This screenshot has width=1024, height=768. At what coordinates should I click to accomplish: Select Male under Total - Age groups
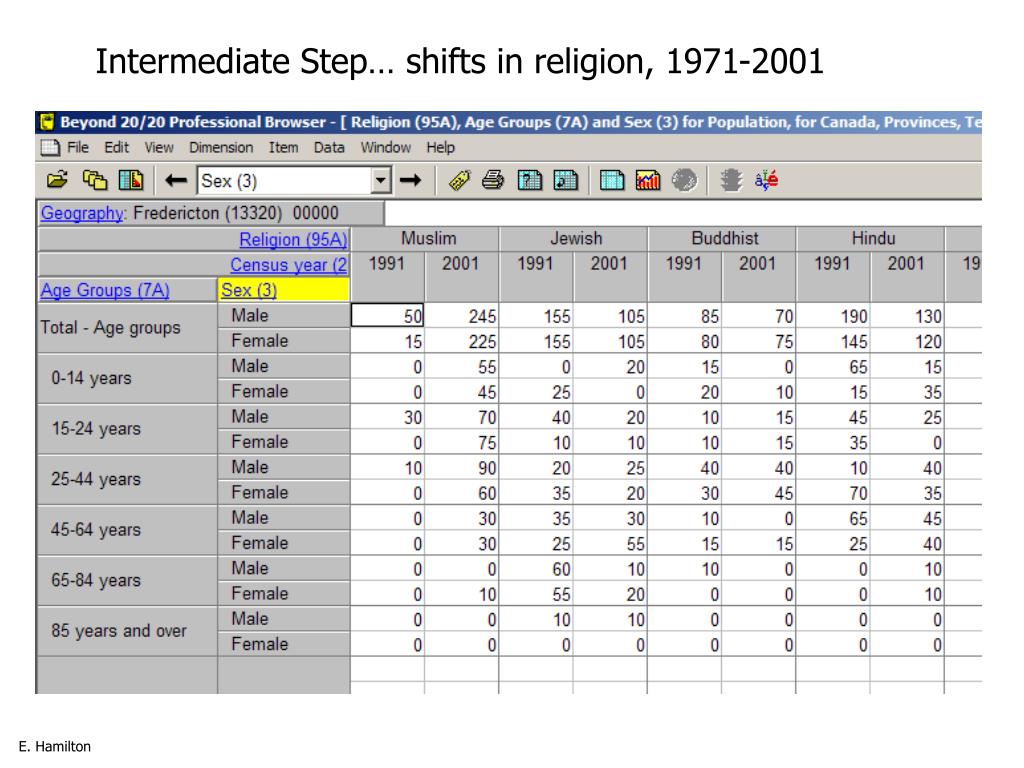pos(283,315)
